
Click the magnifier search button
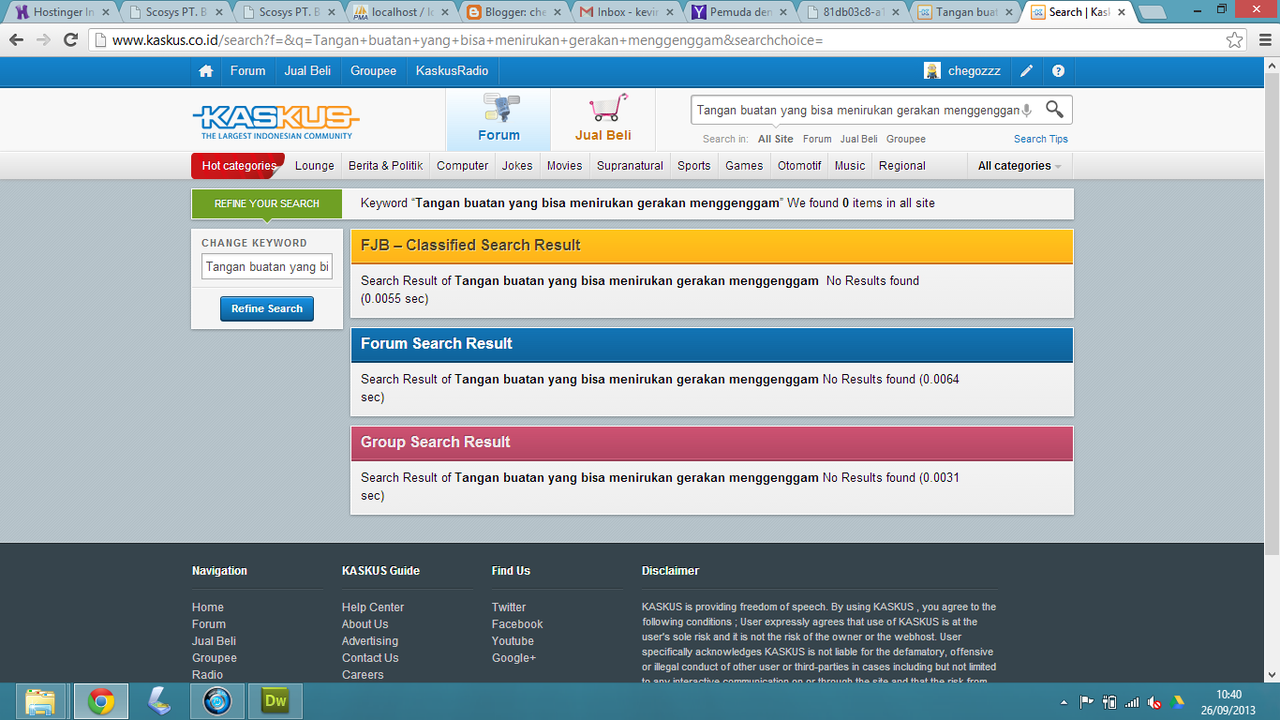(x=1054, y=109)
